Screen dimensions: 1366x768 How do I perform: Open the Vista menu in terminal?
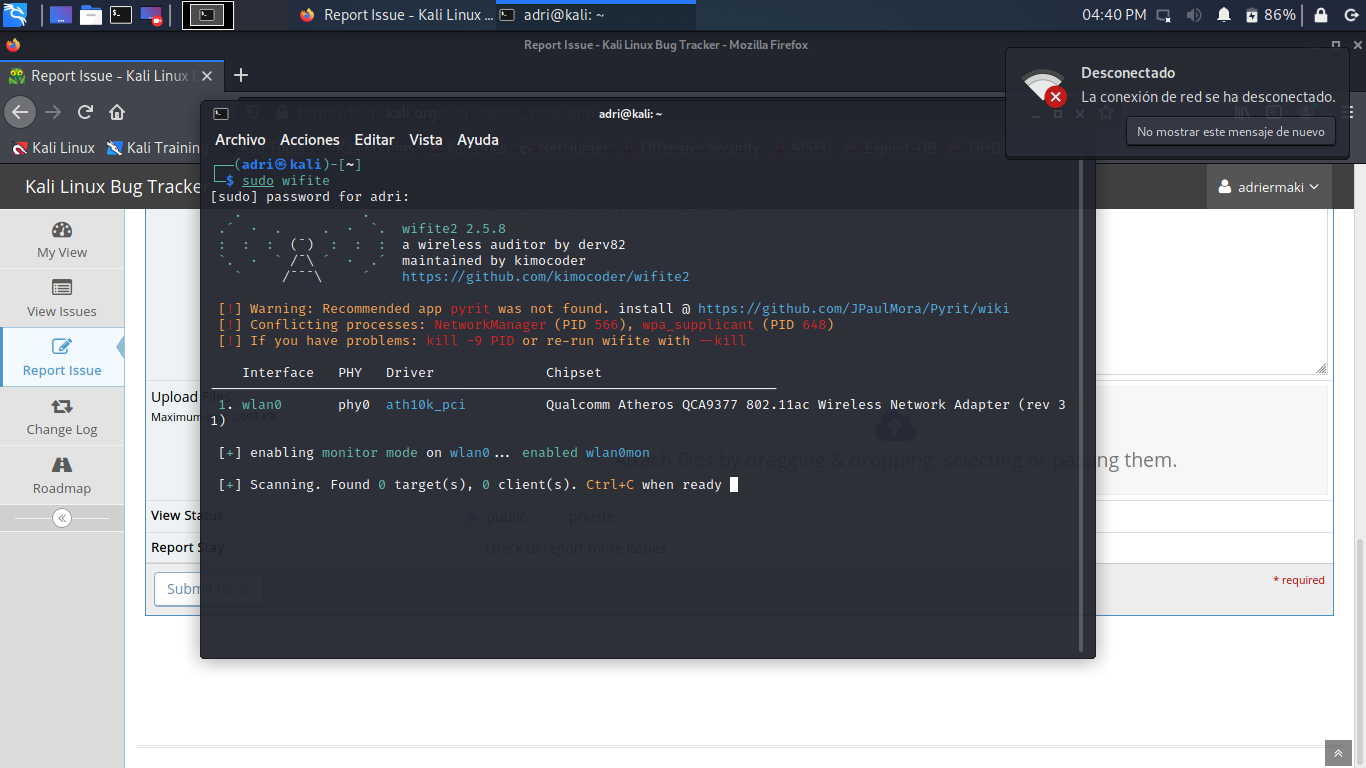pos(425,140)
